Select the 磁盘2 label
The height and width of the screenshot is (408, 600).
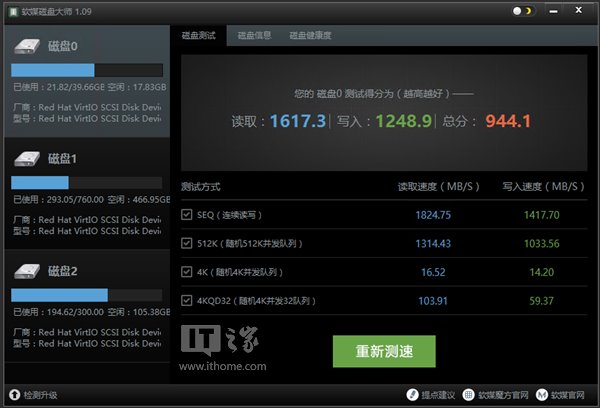[63, 271]
